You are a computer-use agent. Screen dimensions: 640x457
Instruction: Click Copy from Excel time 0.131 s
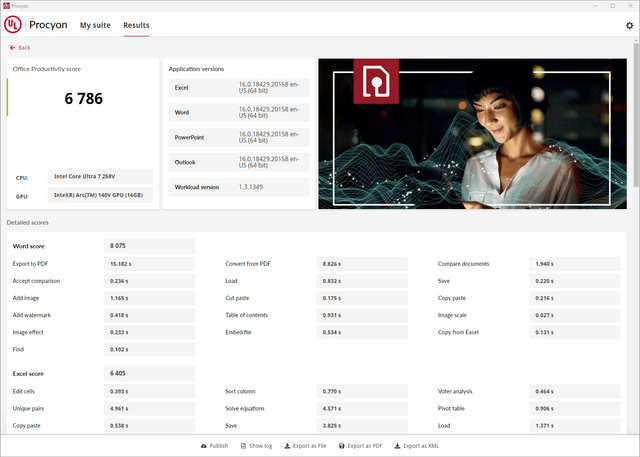(x=575, y=333)
